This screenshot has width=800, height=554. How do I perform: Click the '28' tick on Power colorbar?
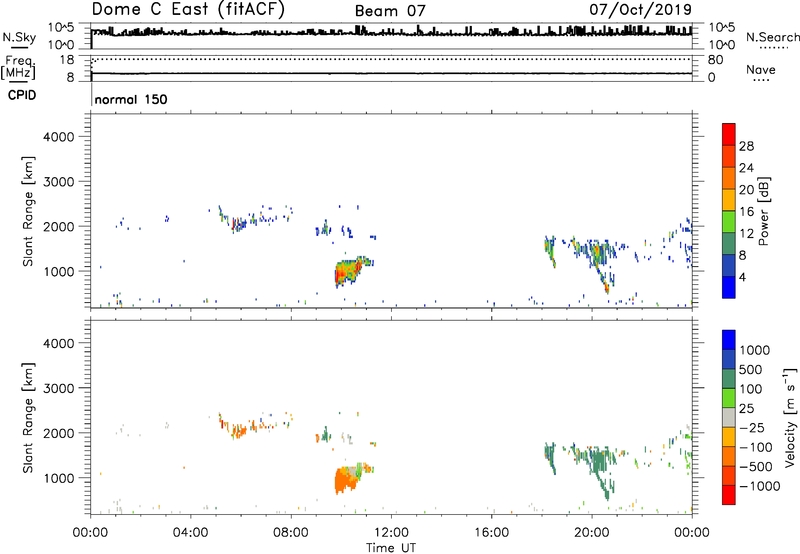pos(746,146)
